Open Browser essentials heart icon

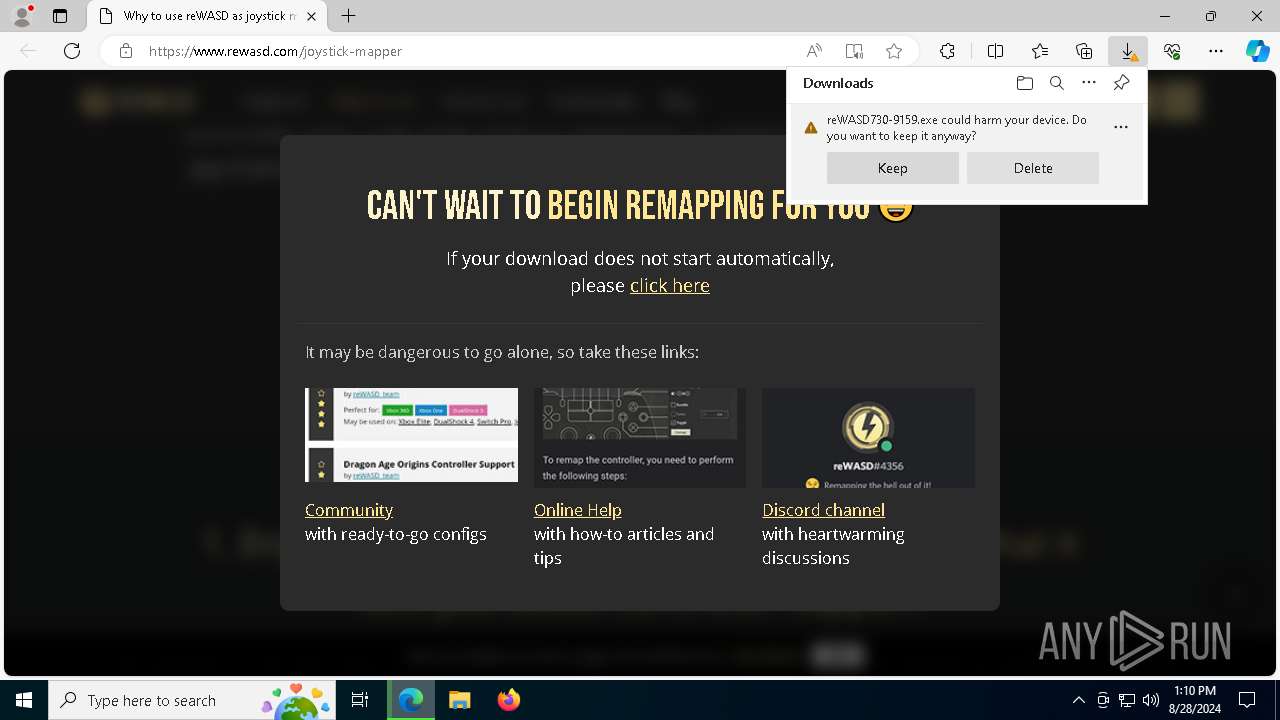pos(1172,51)
